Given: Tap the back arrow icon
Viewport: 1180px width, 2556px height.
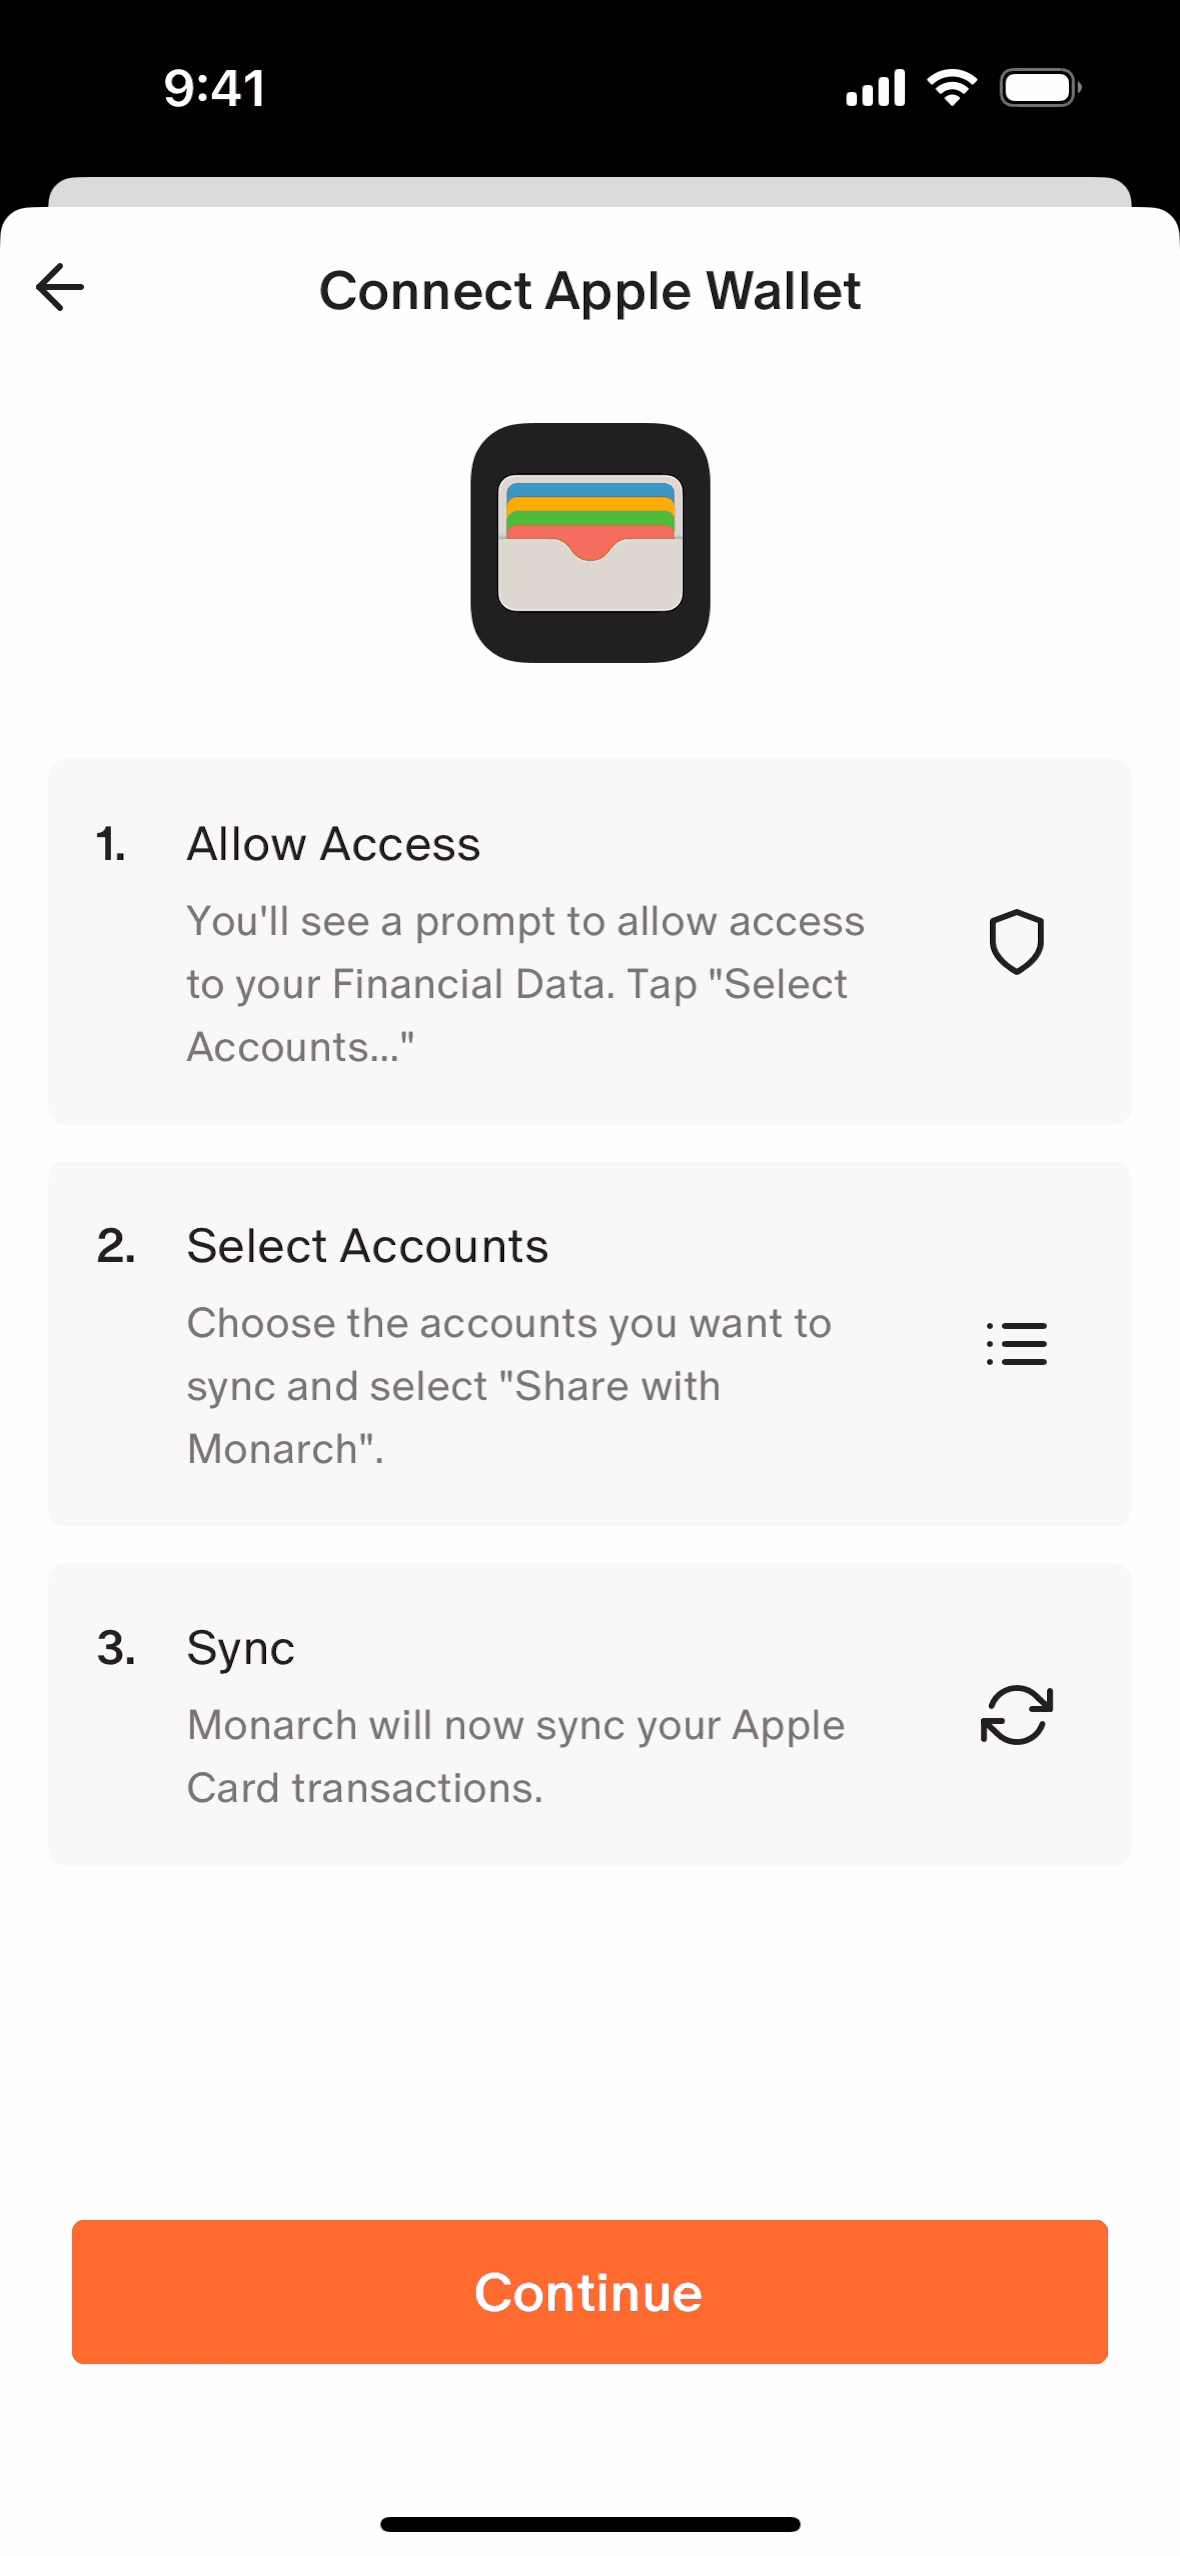Looking at the screenshot, I should [x=60, y=288].
